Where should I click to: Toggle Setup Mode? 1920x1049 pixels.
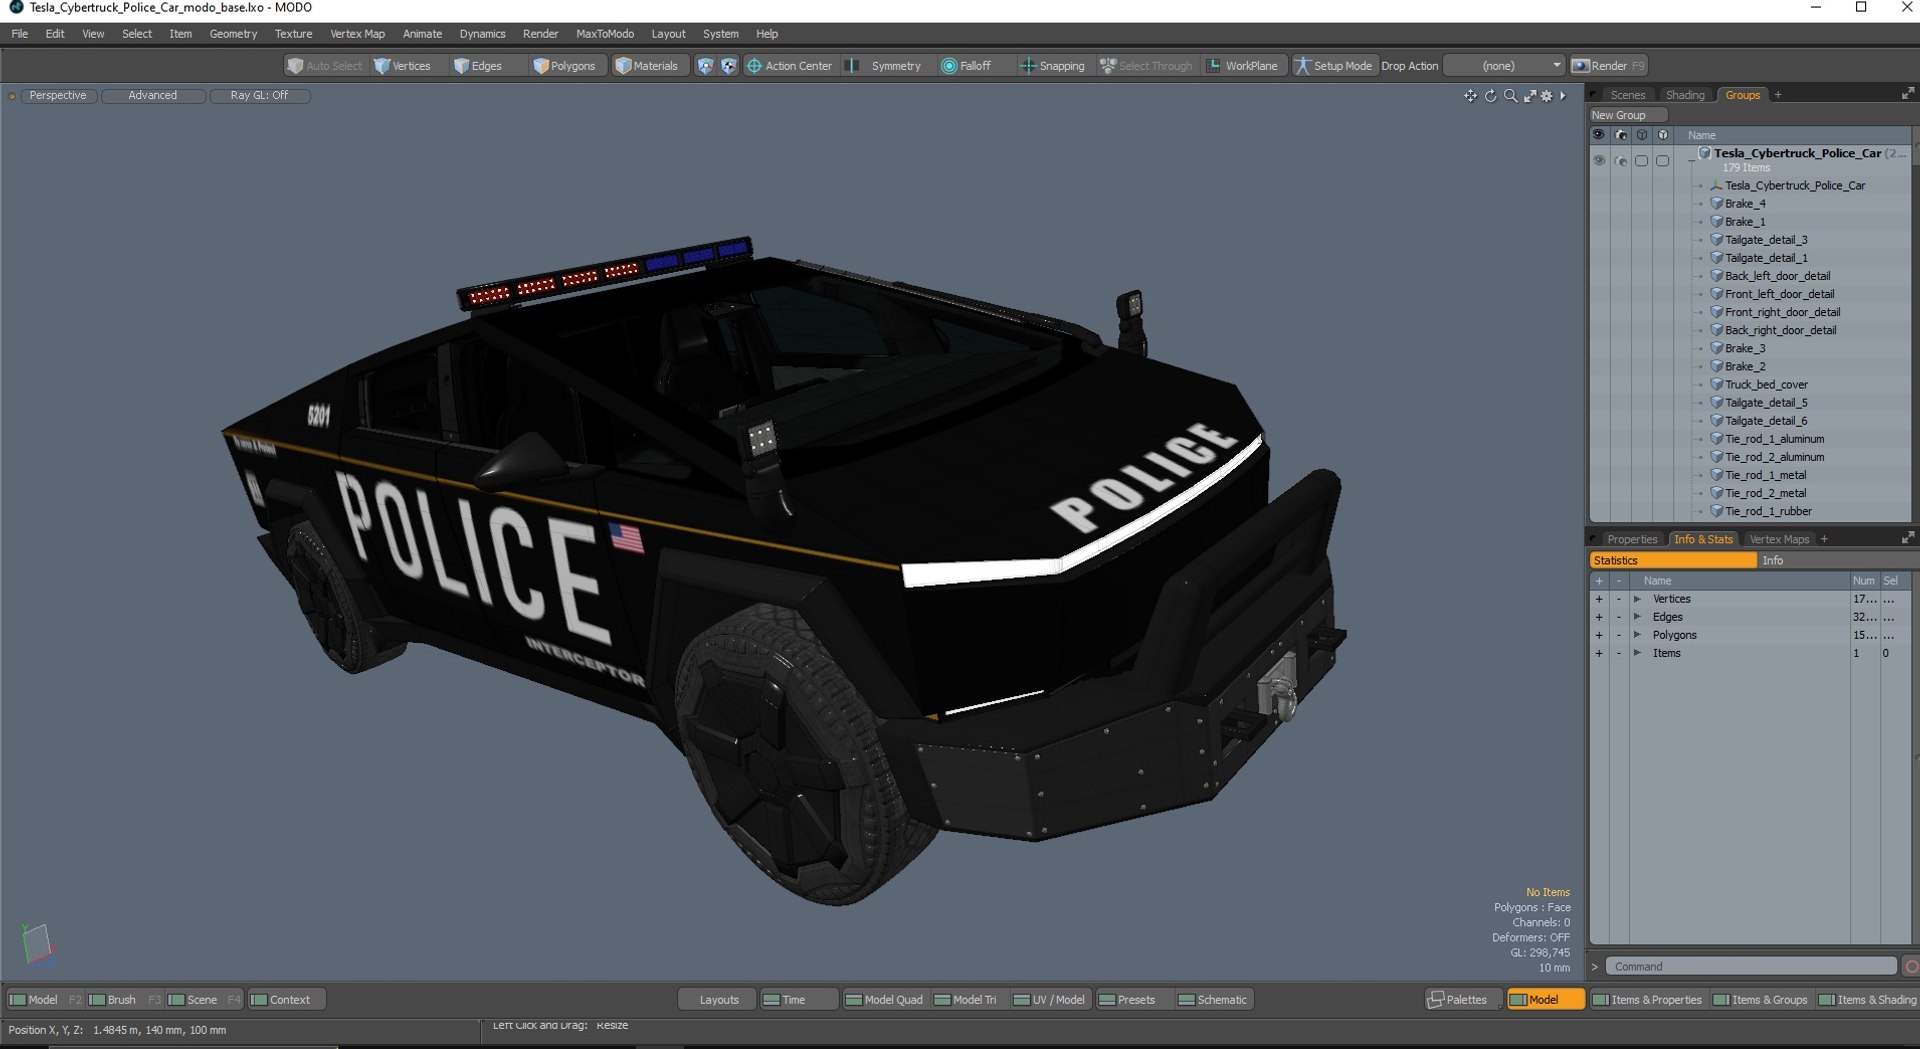click(x=1333, y=66)
